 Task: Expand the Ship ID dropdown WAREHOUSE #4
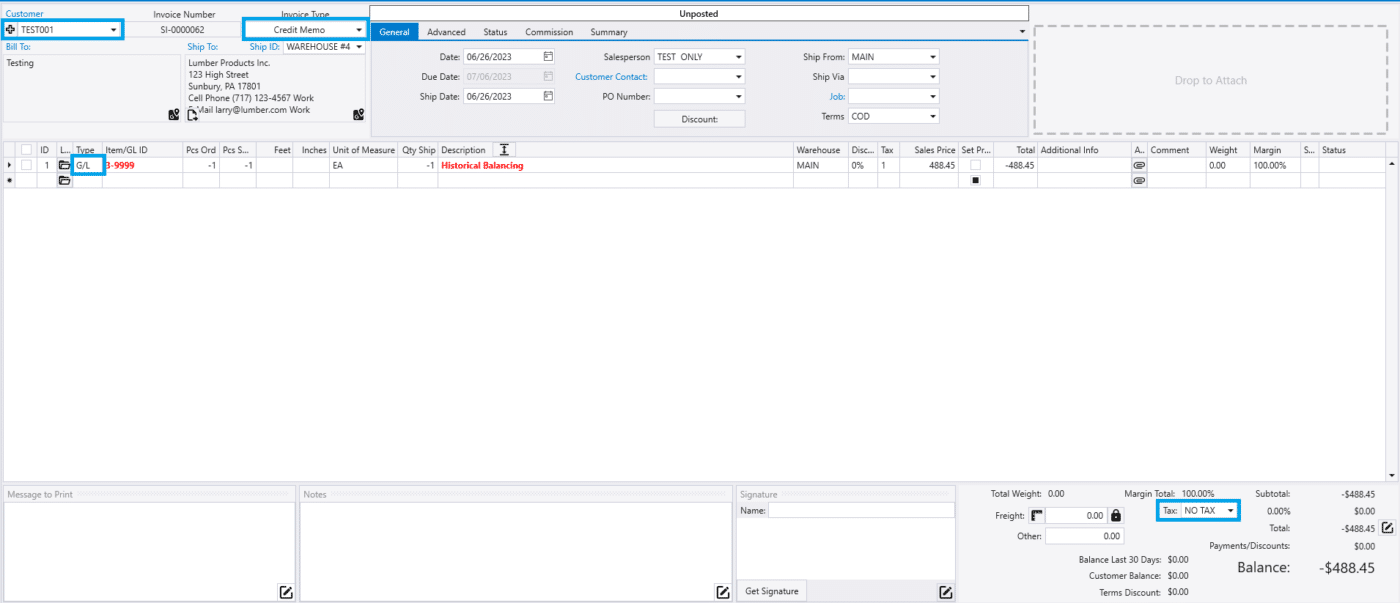(x=359, y=46)
